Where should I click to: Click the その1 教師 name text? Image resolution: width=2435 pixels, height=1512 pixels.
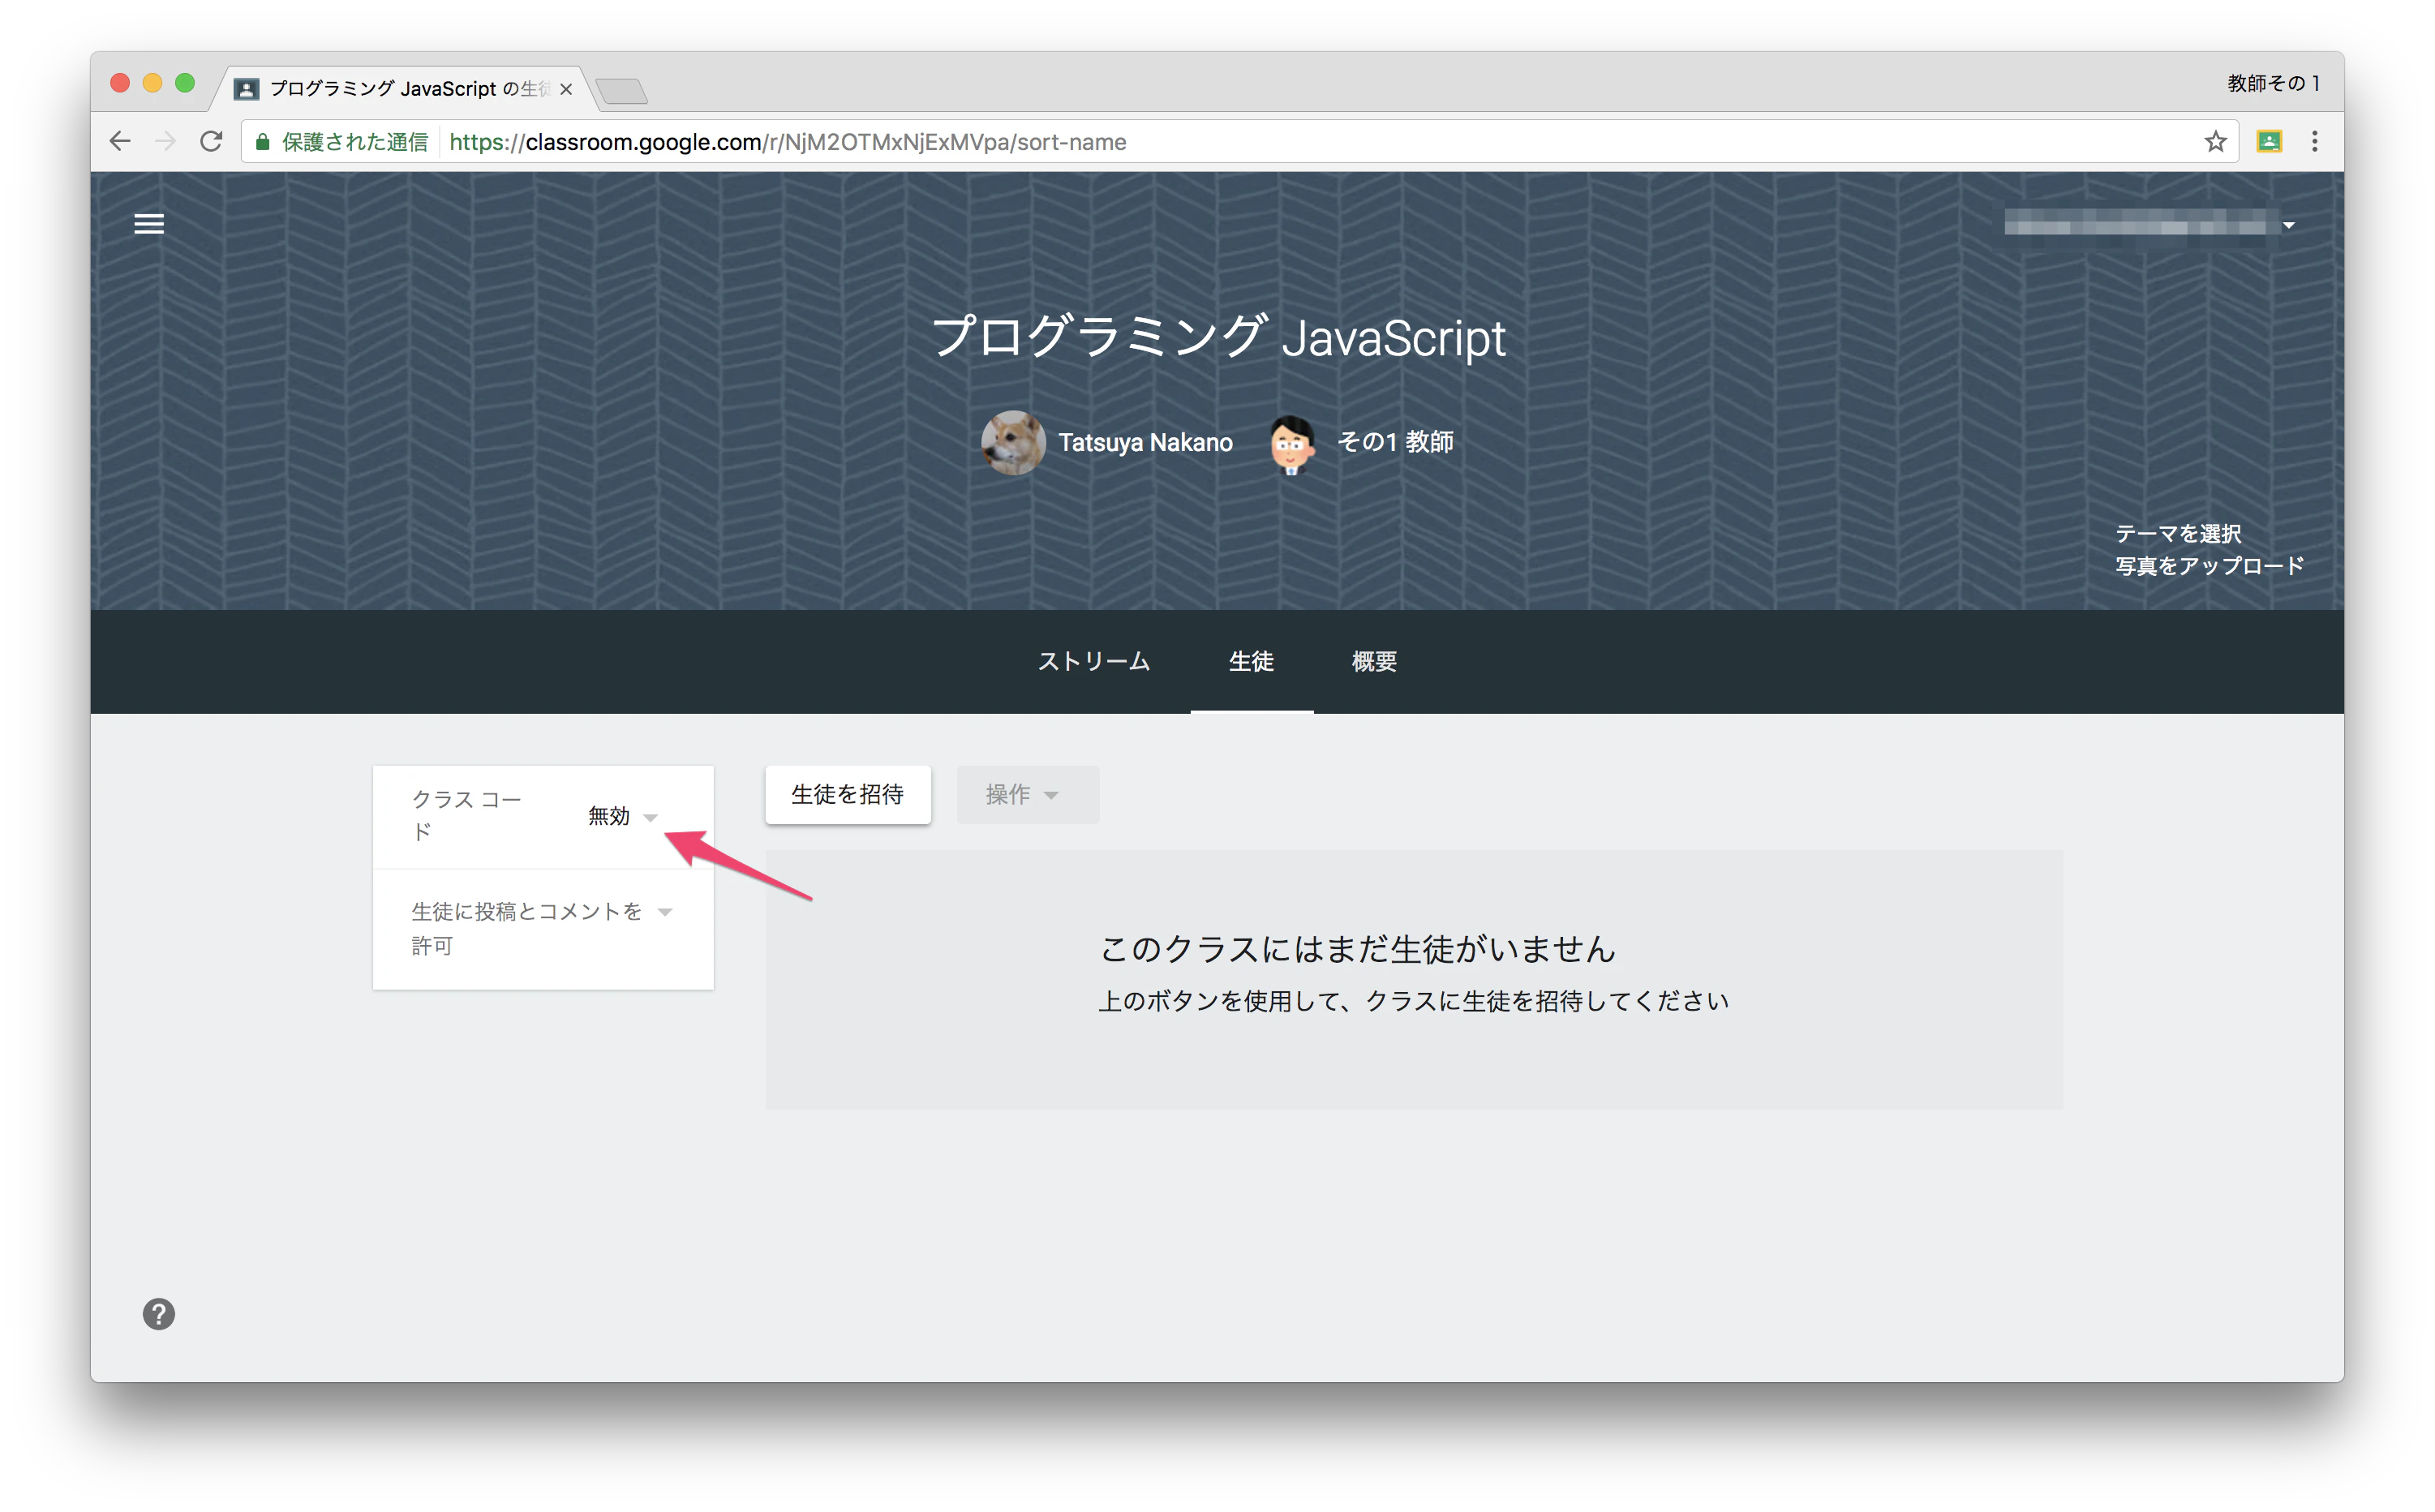(x=1394, y=443)
